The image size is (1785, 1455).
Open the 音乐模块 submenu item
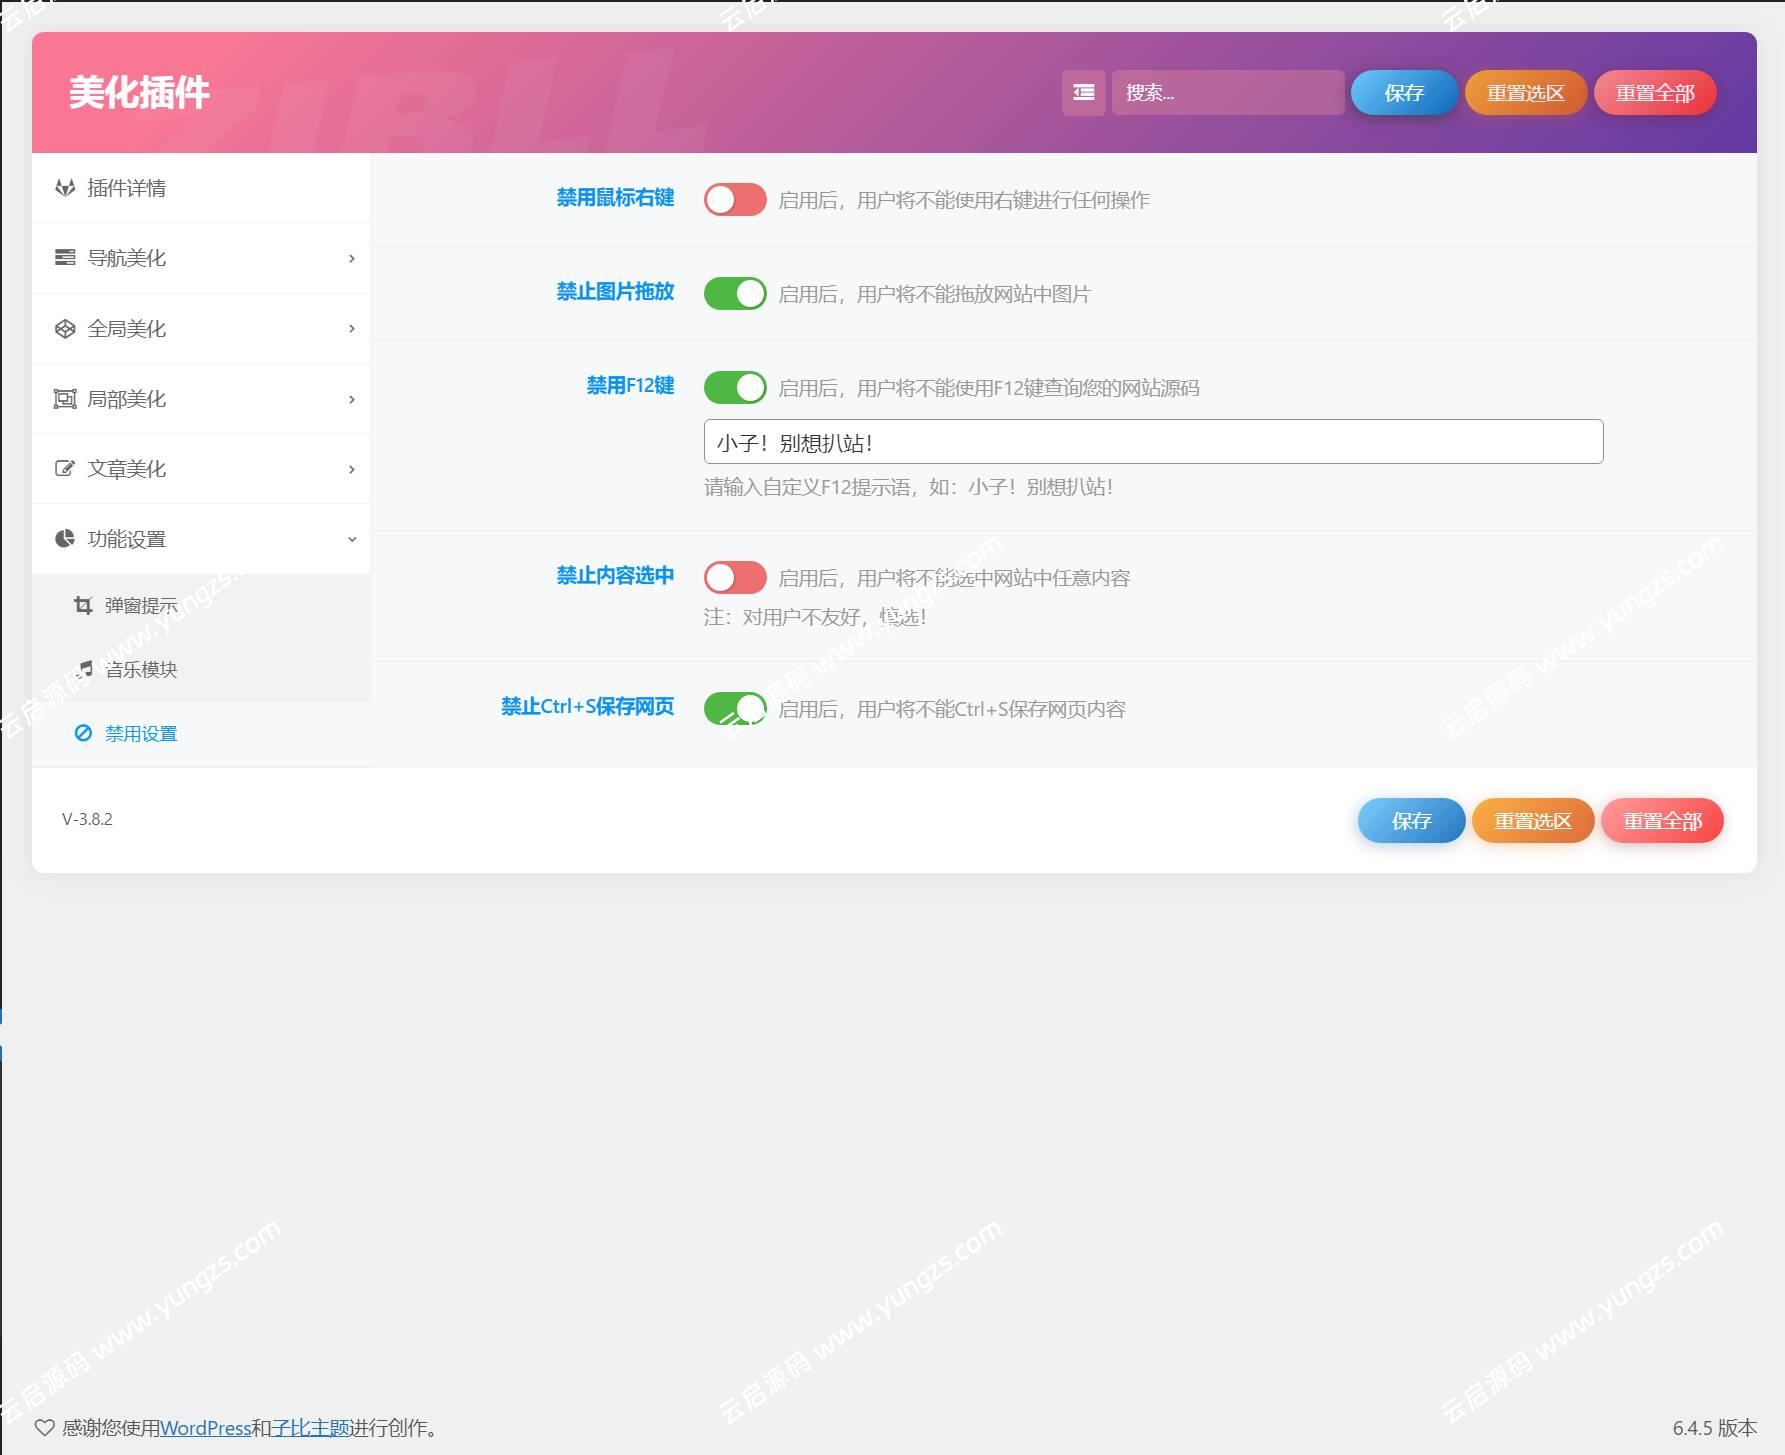pyautogui.click(x=140, y=670)
